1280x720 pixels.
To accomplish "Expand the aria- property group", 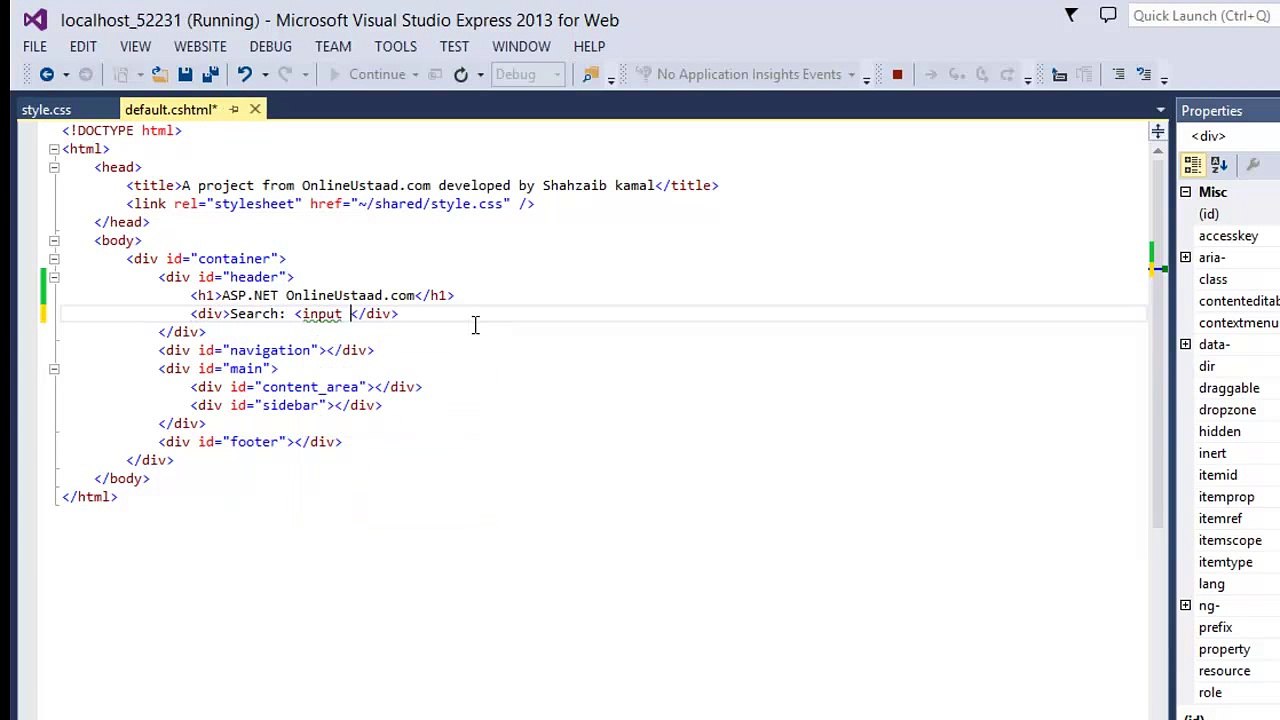I will [x=1185, y=258].
